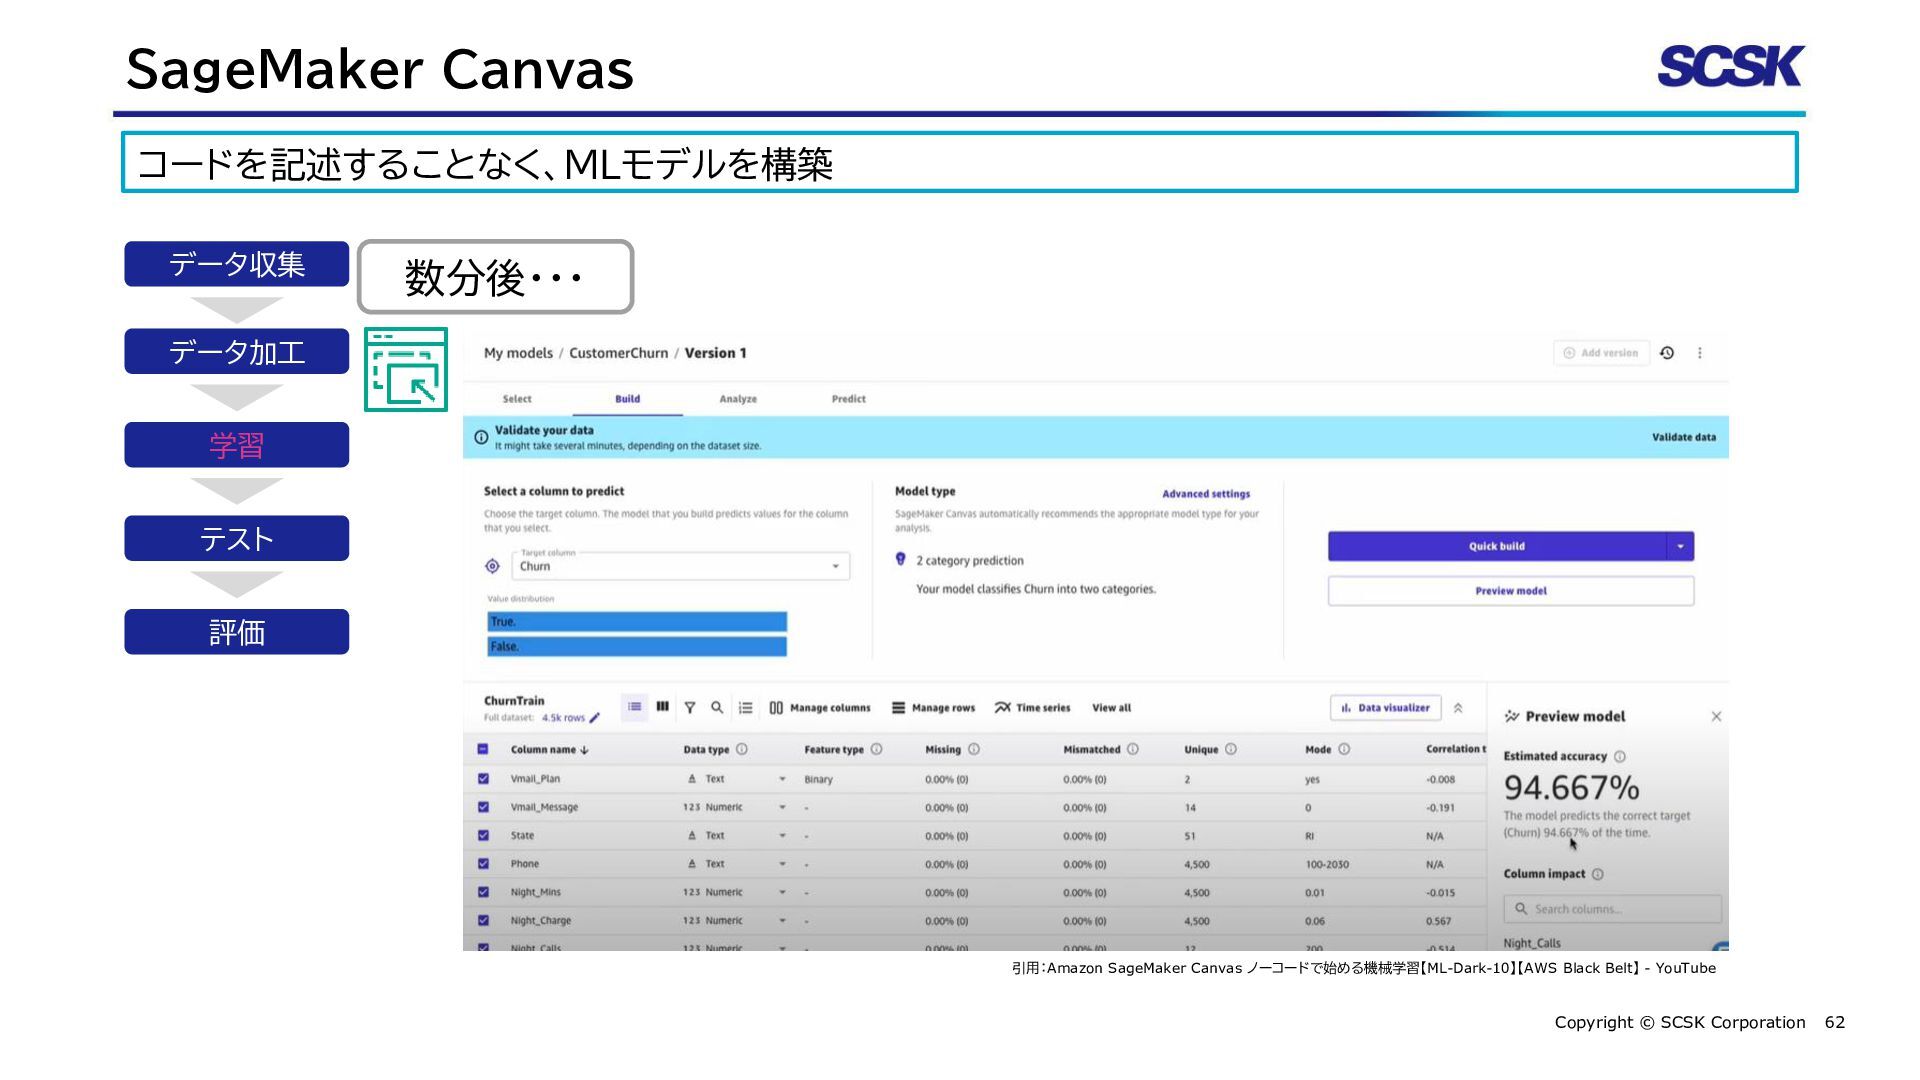
Task: Click View all in toolbar
Action: 1111,708
